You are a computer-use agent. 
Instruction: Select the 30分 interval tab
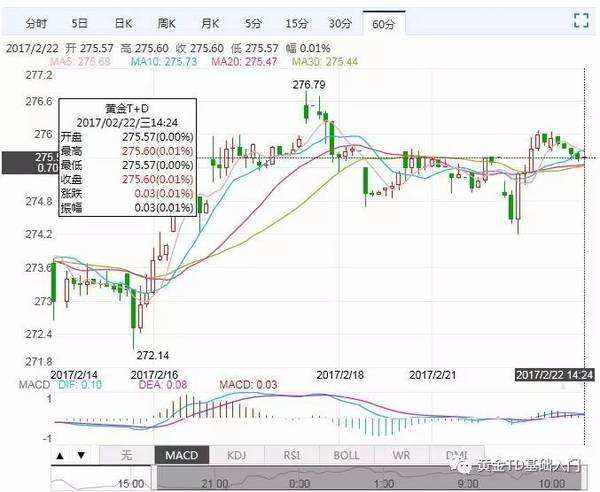click(x=340, y=24)
